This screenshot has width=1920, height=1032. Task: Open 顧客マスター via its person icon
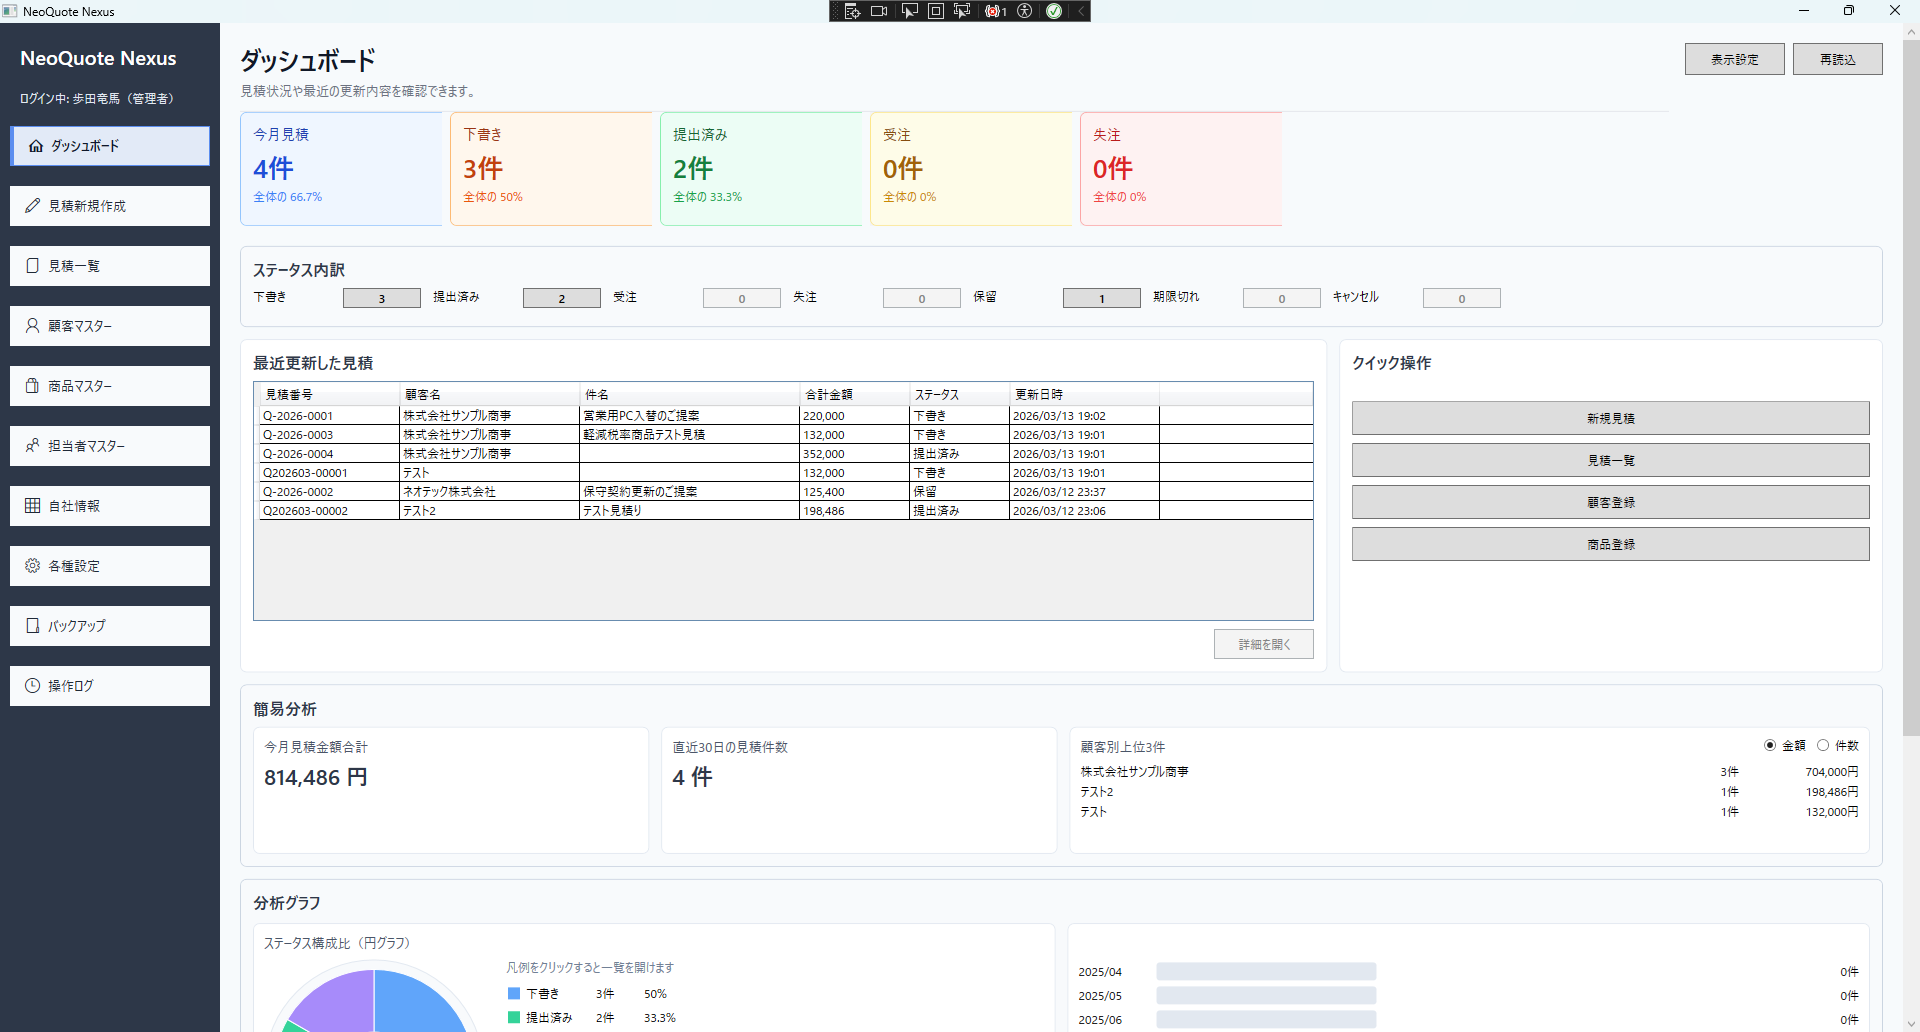(33, 326)
